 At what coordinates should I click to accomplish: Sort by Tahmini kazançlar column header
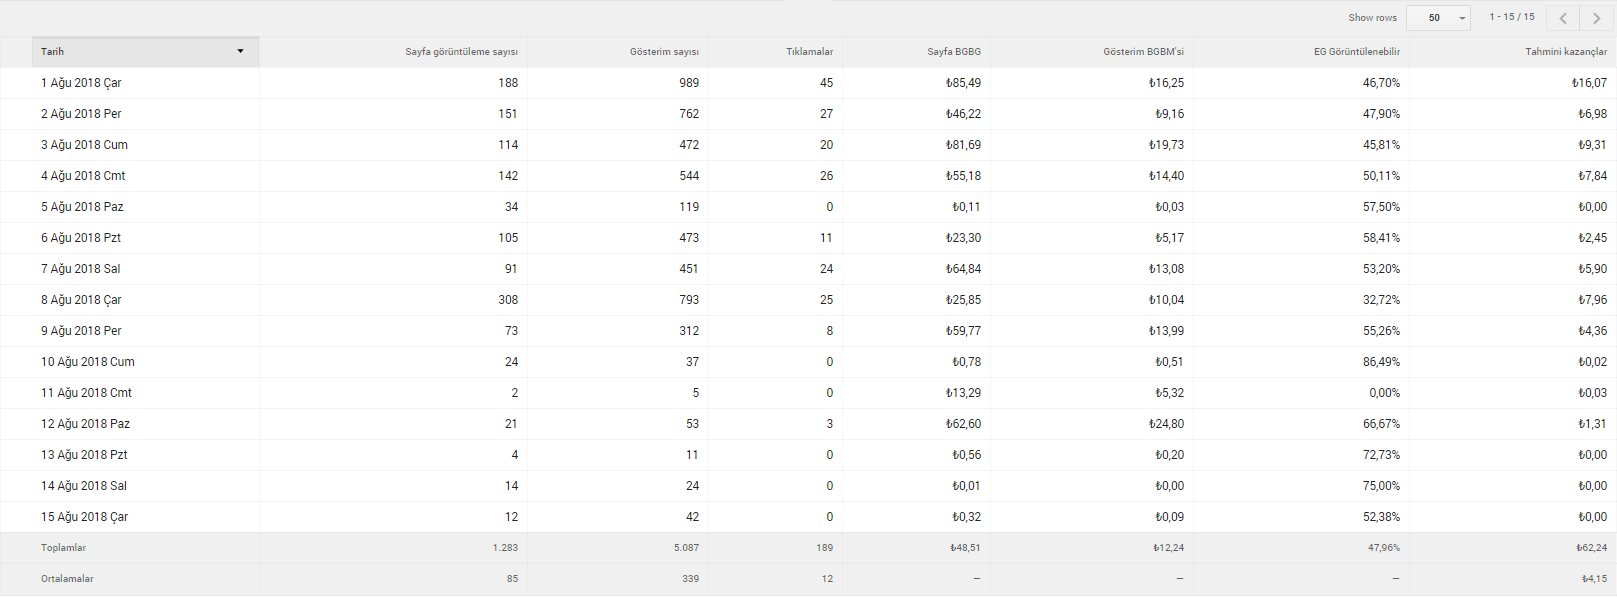pyautogui.click(x=1566, y=52)
